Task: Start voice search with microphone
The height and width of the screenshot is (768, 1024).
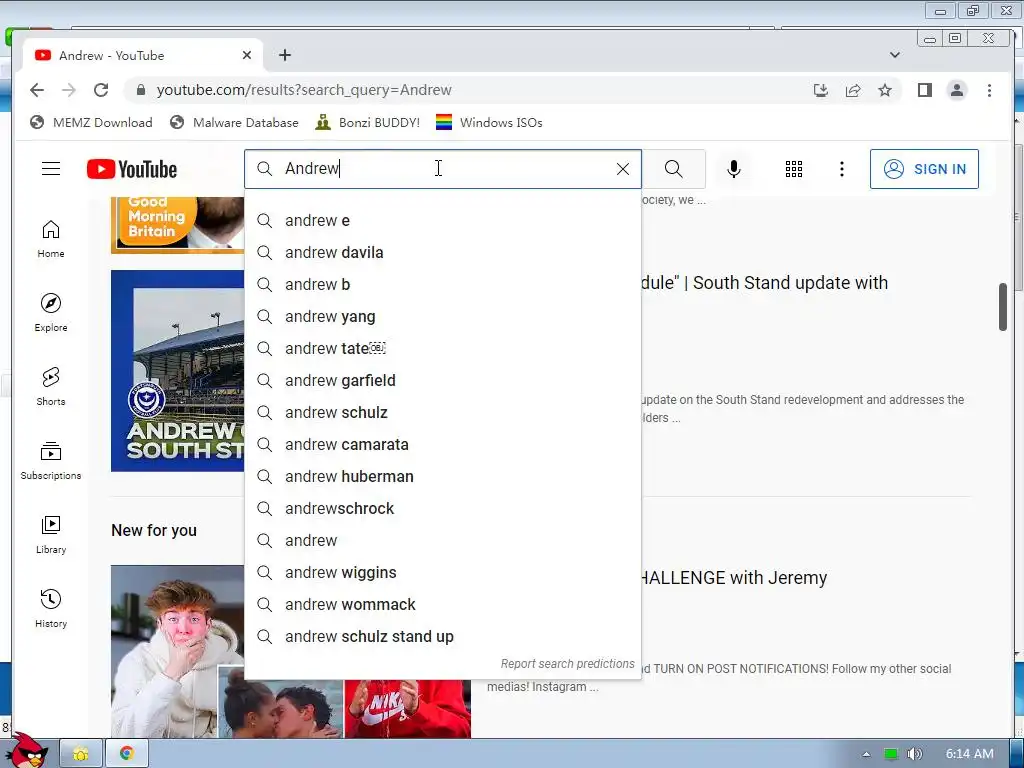Action: pos(733,169)
